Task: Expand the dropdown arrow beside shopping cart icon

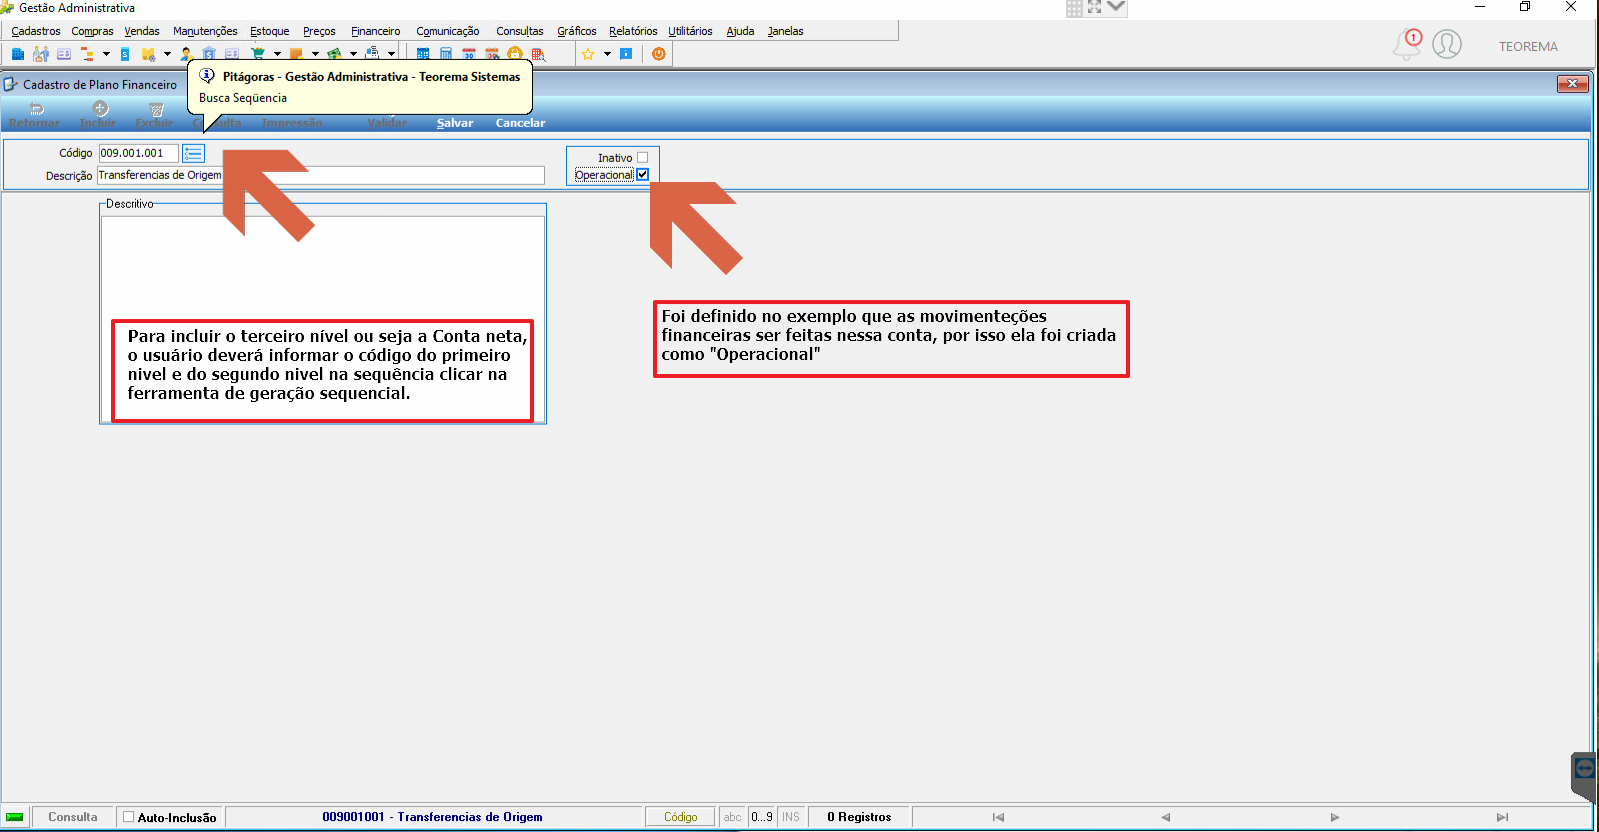Action: point(277,54)
